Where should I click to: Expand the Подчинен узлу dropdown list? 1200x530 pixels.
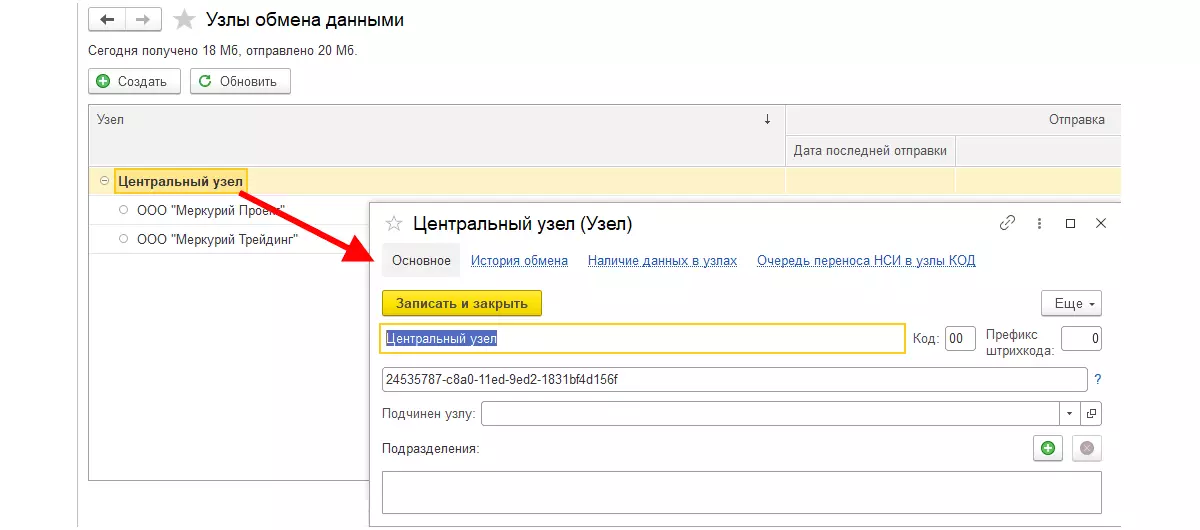1069,413
